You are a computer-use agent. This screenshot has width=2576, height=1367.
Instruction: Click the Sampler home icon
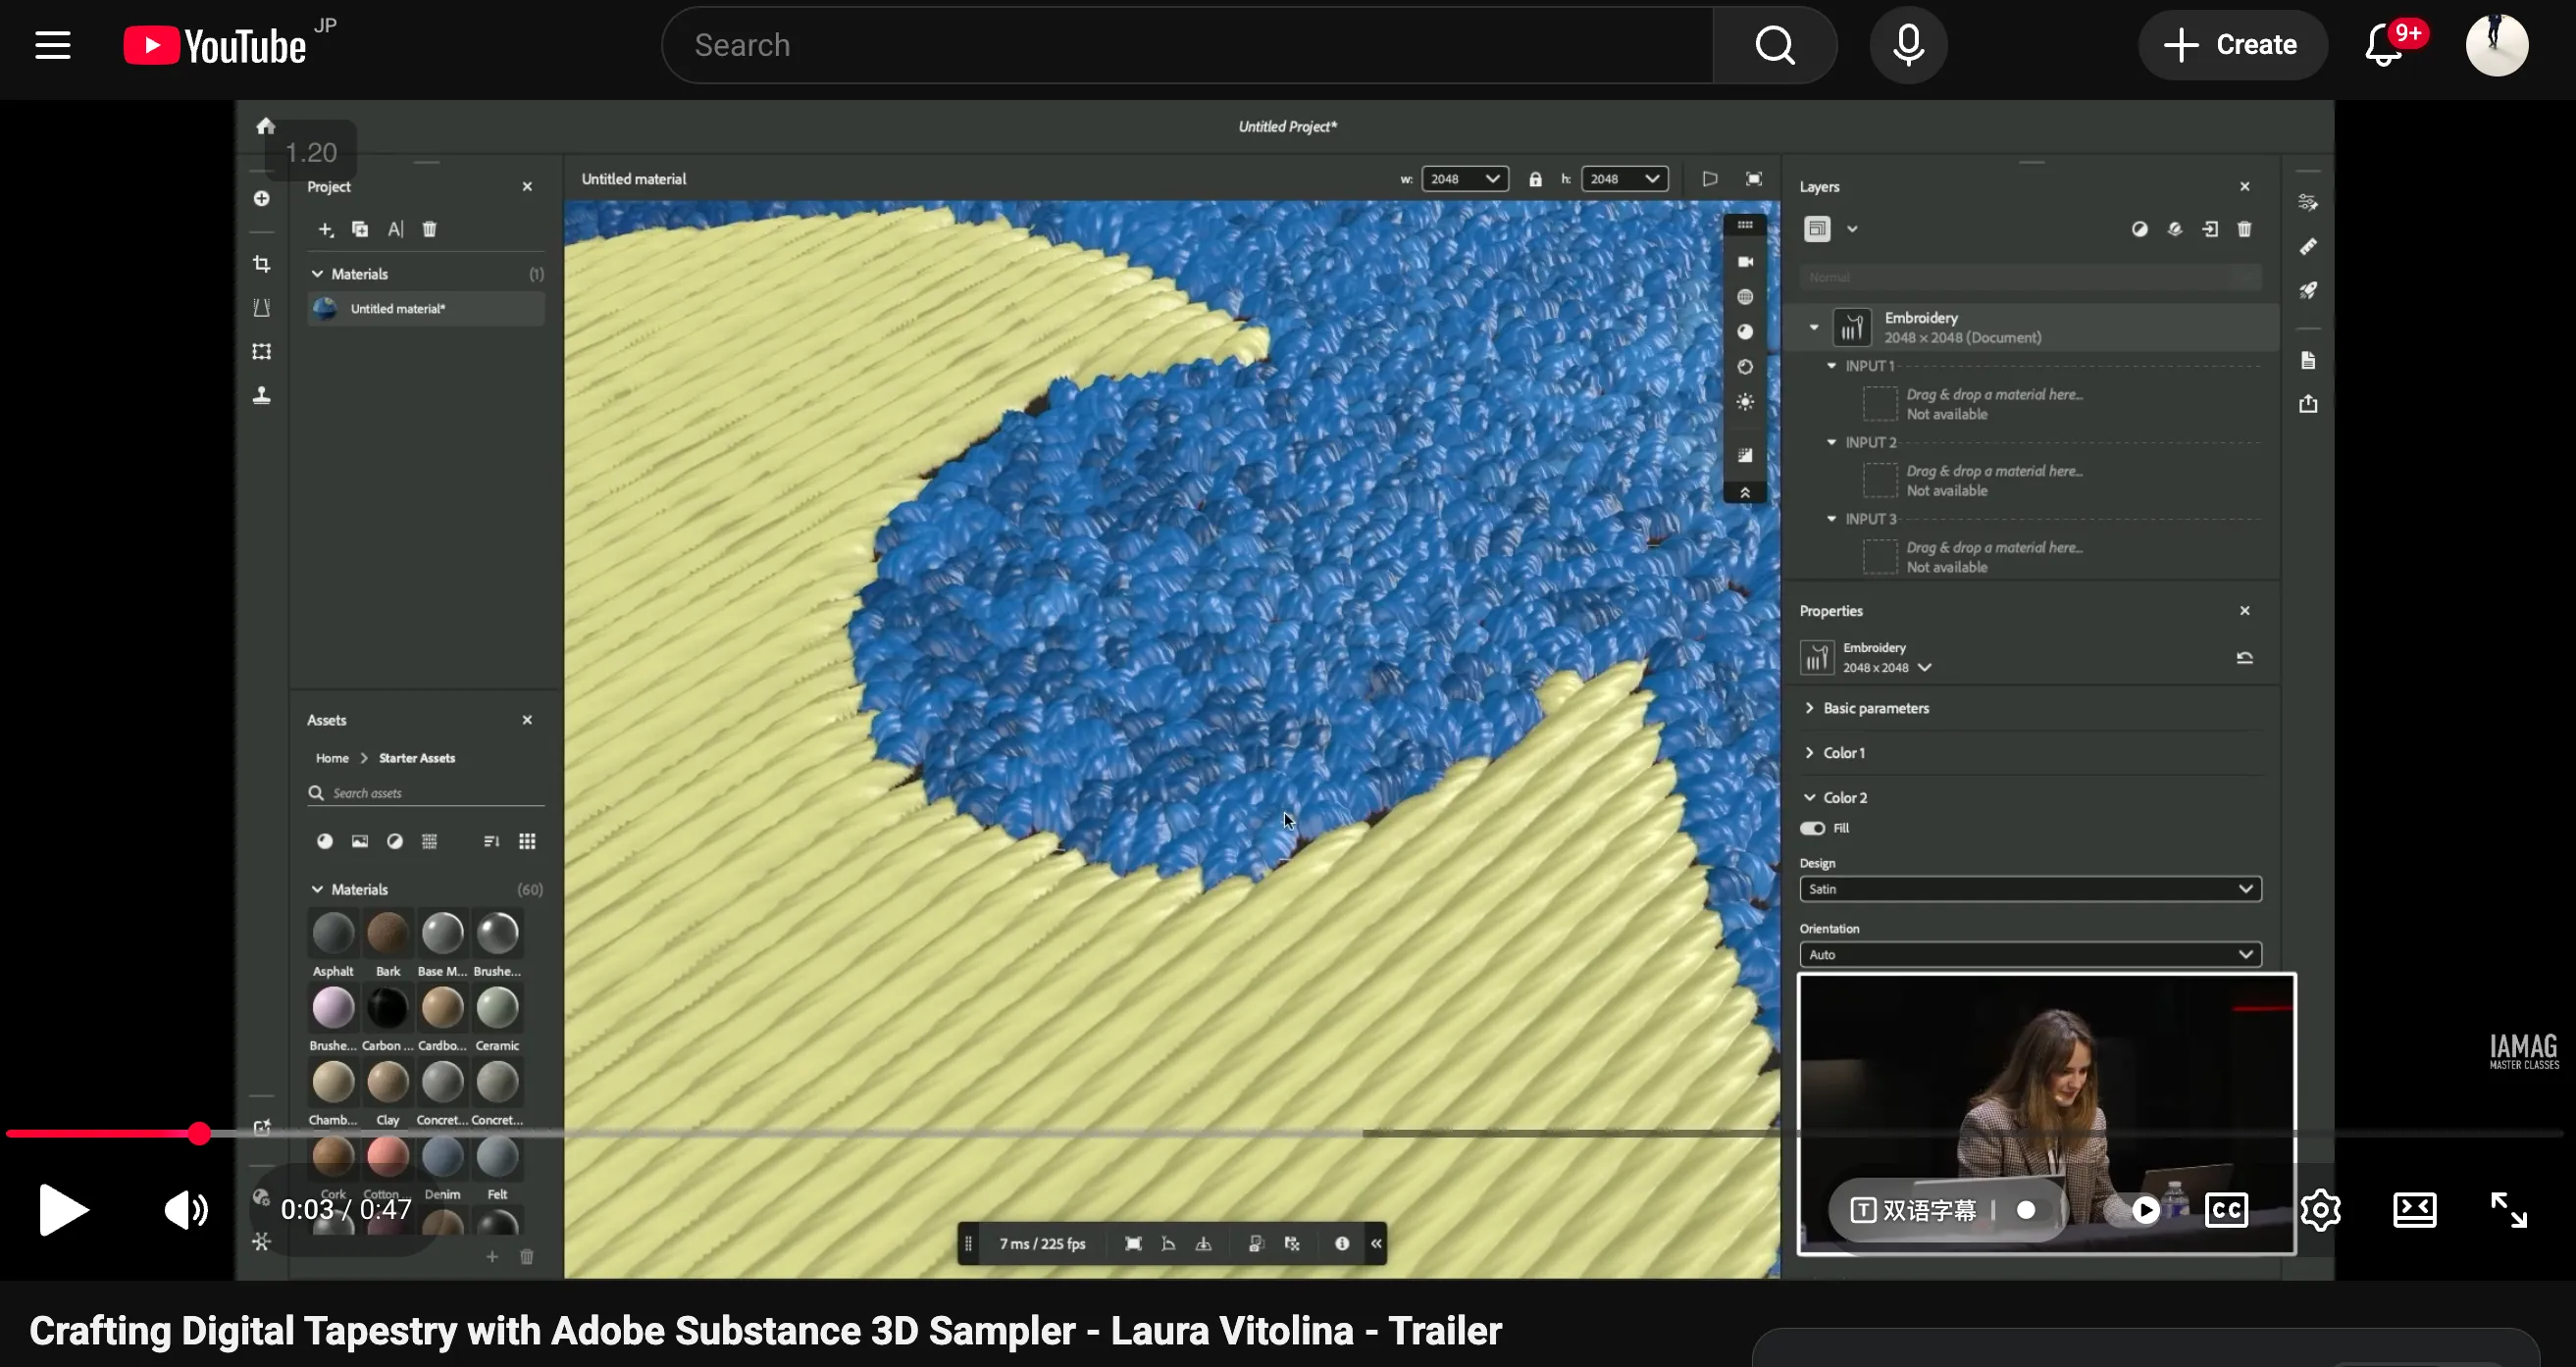(x=265, y=126)
